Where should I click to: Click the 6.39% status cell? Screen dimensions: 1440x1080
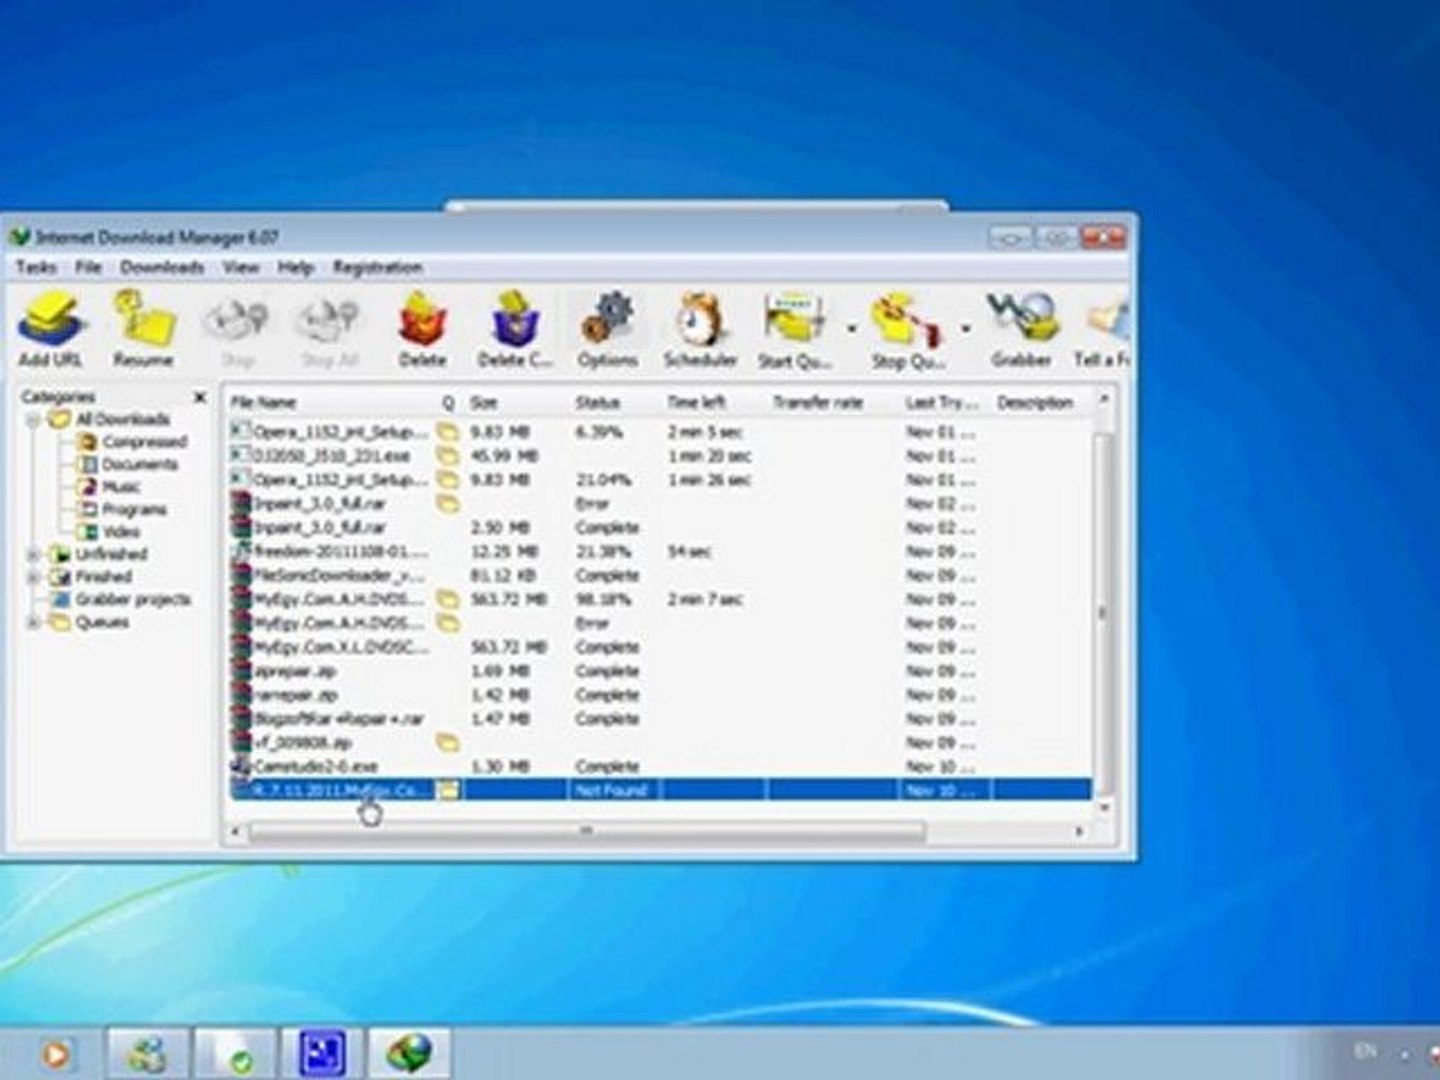tap(599, 432)
